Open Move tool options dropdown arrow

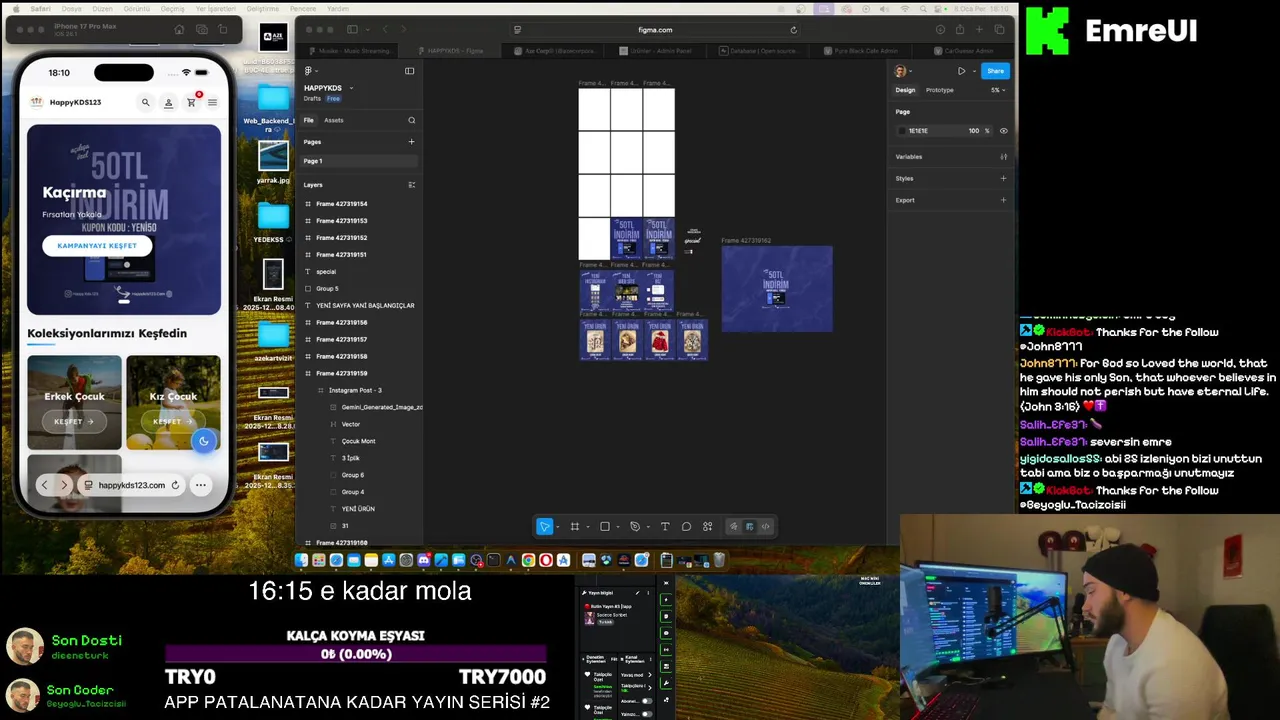tap(557, 527)
